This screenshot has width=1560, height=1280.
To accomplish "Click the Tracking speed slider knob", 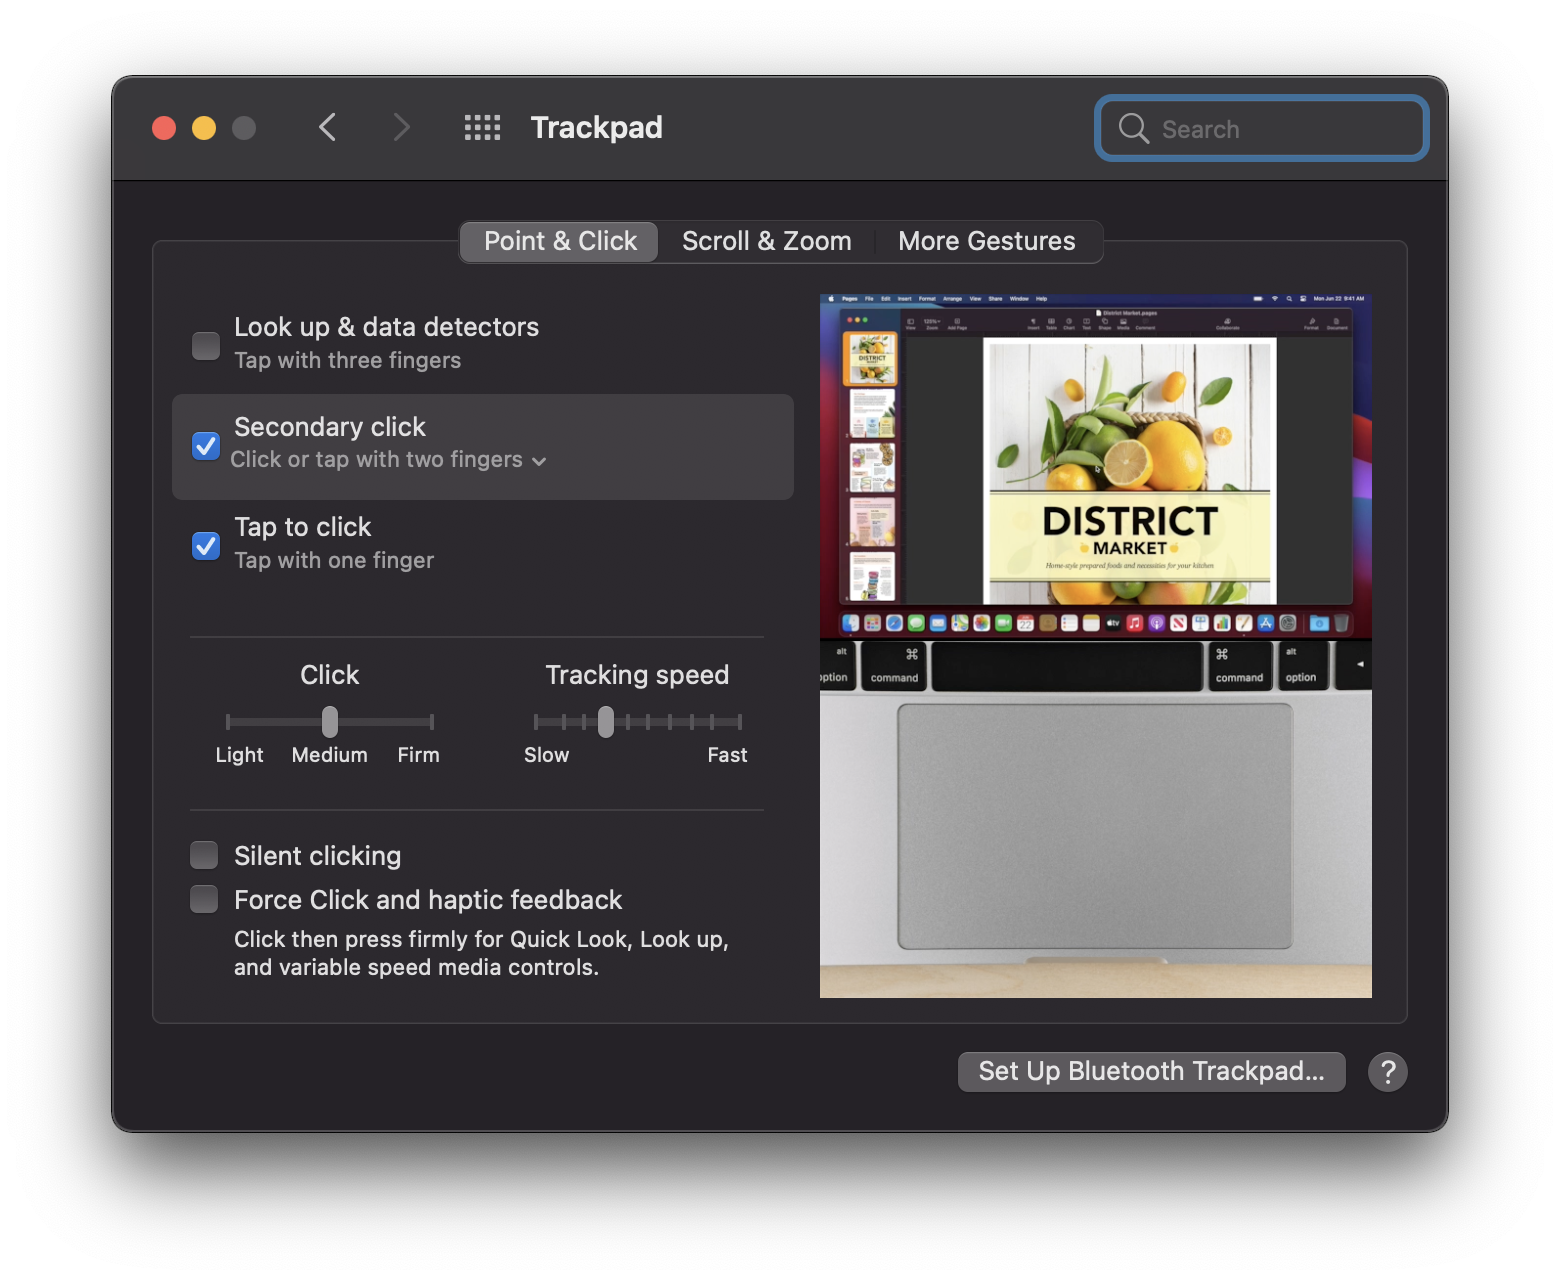I will click(606, 722).
